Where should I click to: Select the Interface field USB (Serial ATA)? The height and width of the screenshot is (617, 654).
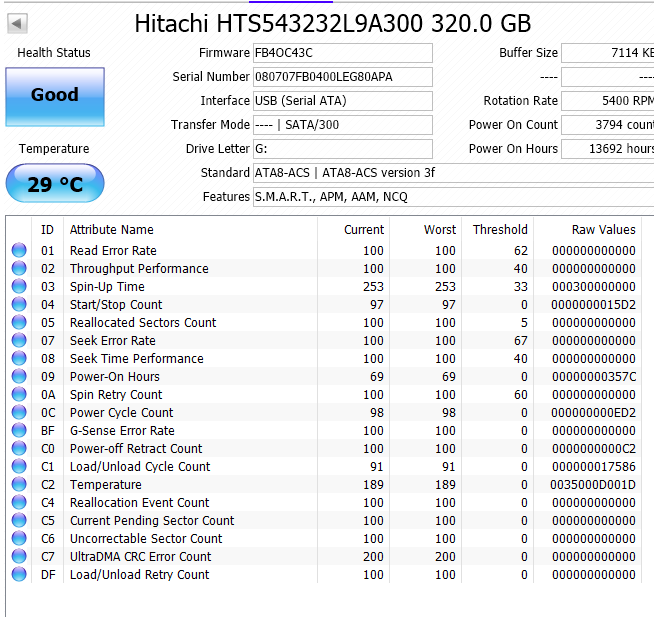(342, 101)
